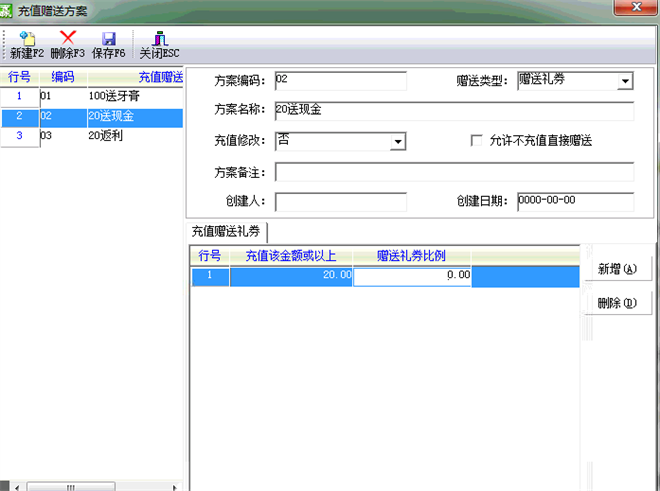Screen dimensions: 660x491
Task: Click the row number 3 cell in left list
Action: (19, 136)
